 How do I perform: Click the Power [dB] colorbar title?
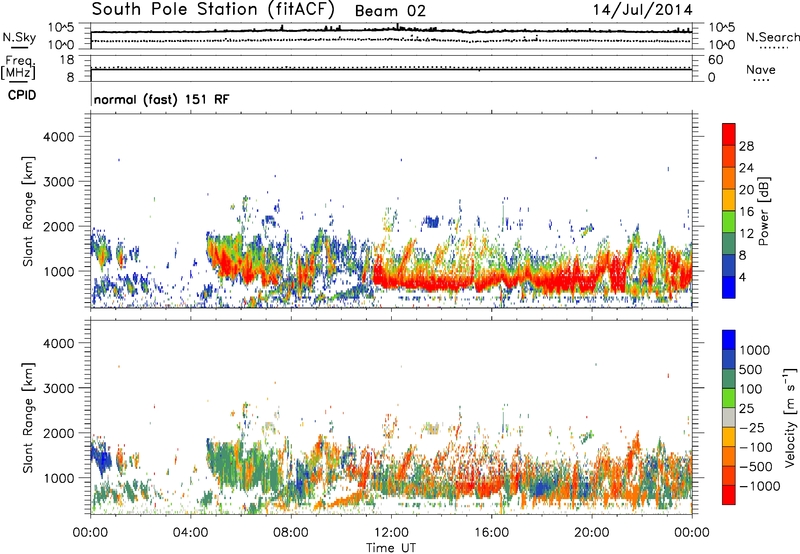[x=763, y=211]
